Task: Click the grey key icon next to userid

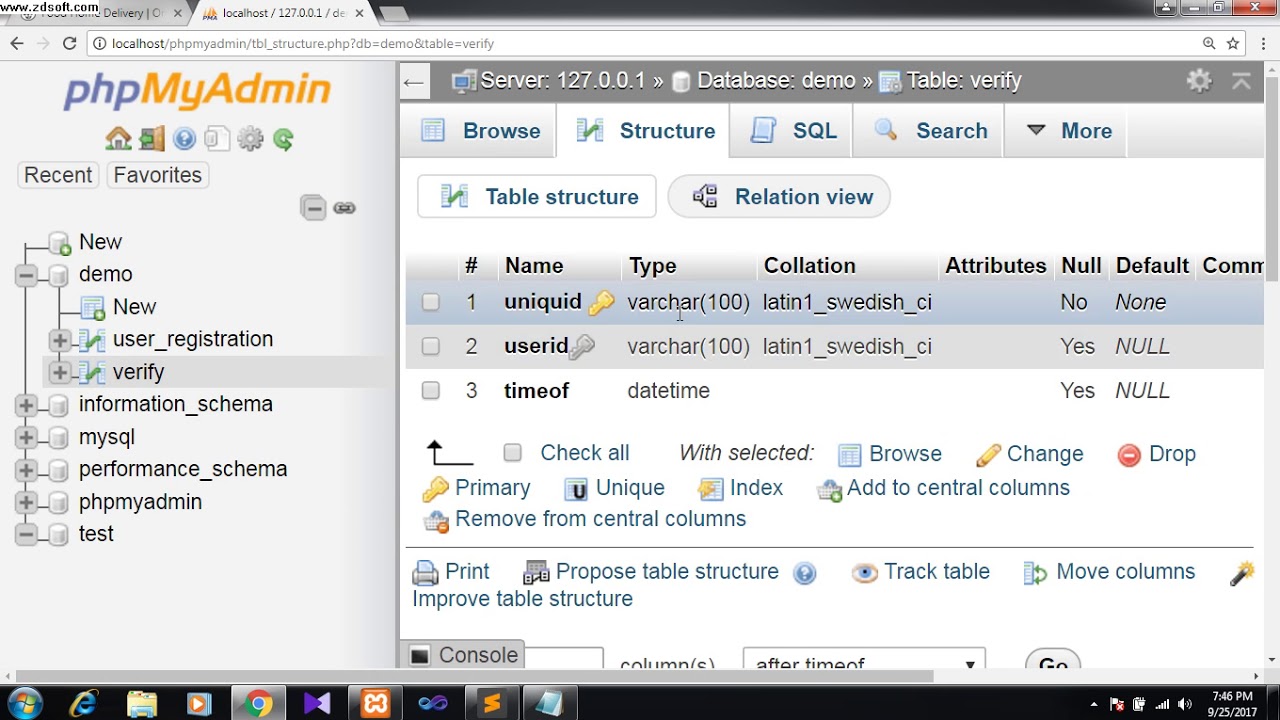Action: [x=582, y=347]
